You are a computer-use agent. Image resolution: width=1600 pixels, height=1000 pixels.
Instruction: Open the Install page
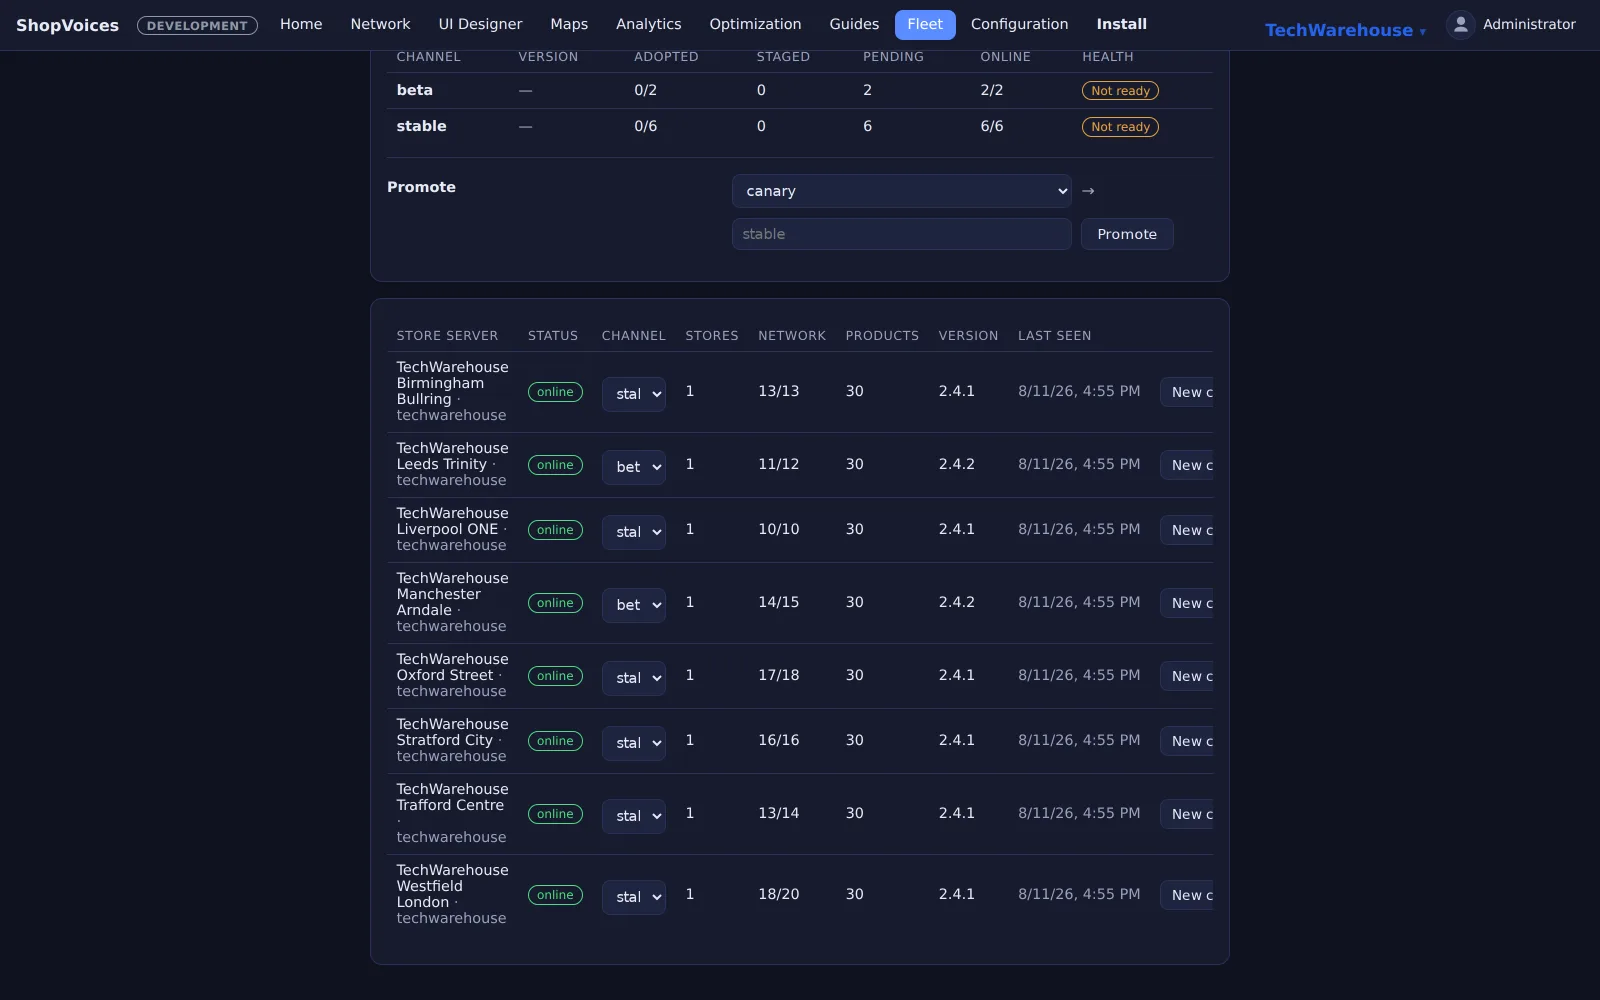pos(1121,24)
